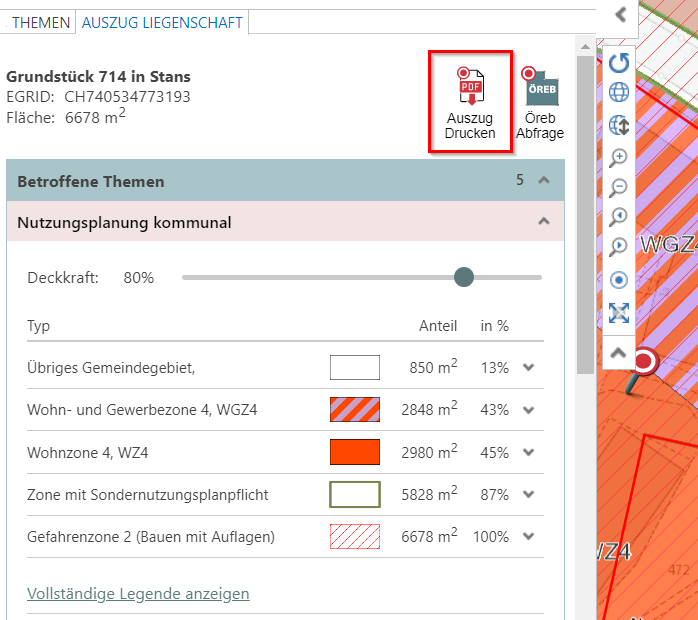Image resolution: width=698 pixels, height=620 pixels.
Task: Open the Vollständige Legende anzeigen link
Action: 138,594
